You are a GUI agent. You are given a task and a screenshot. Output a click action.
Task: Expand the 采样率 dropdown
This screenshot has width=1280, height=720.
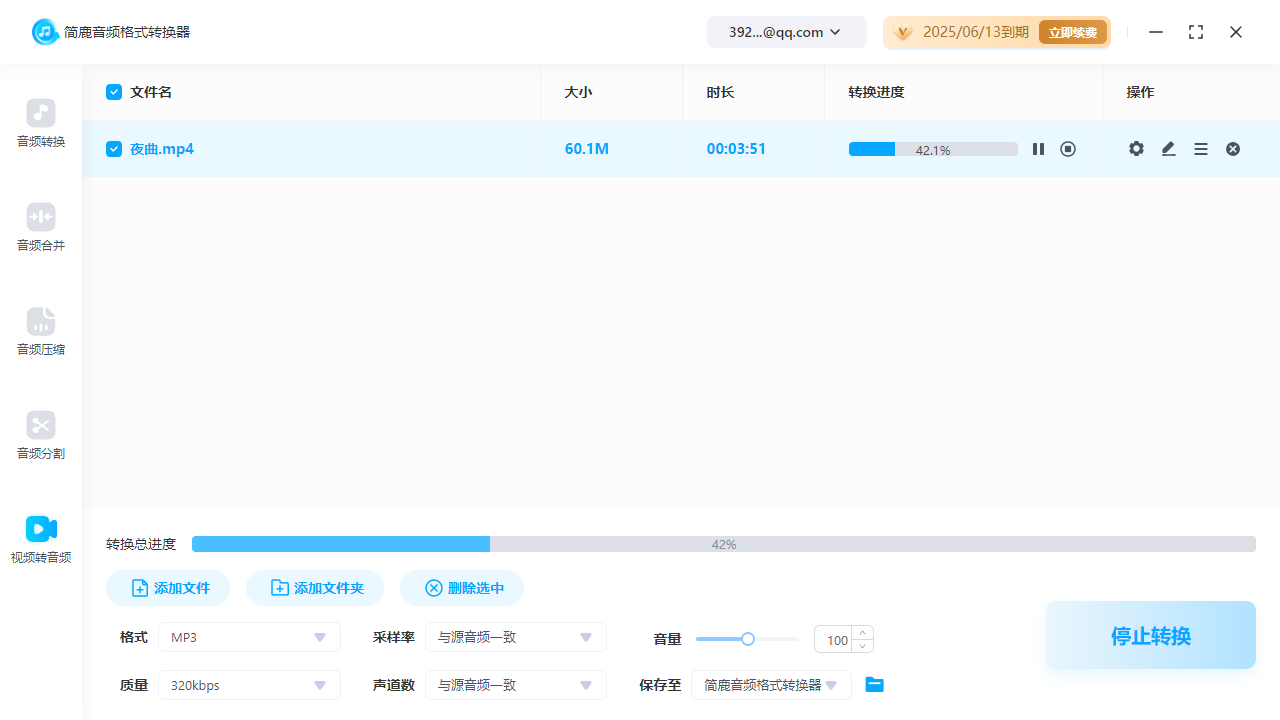point(516,637)
